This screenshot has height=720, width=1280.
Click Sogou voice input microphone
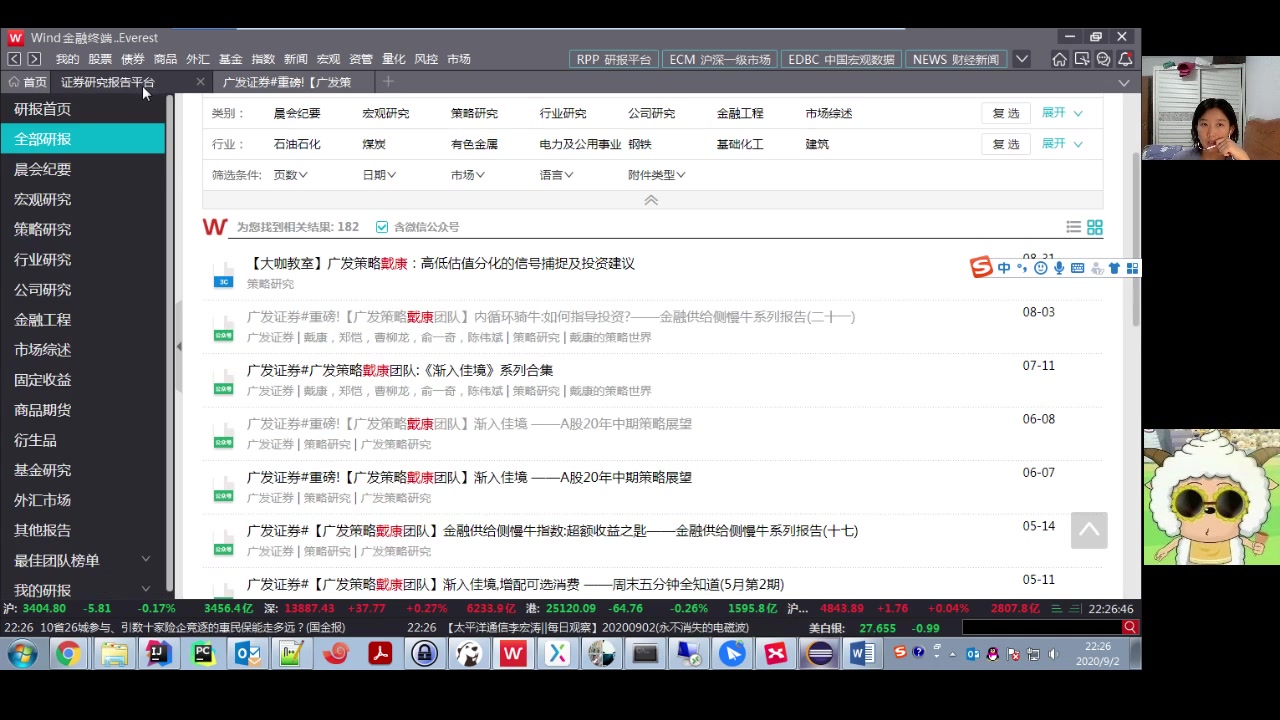[x=1059, y=268]
